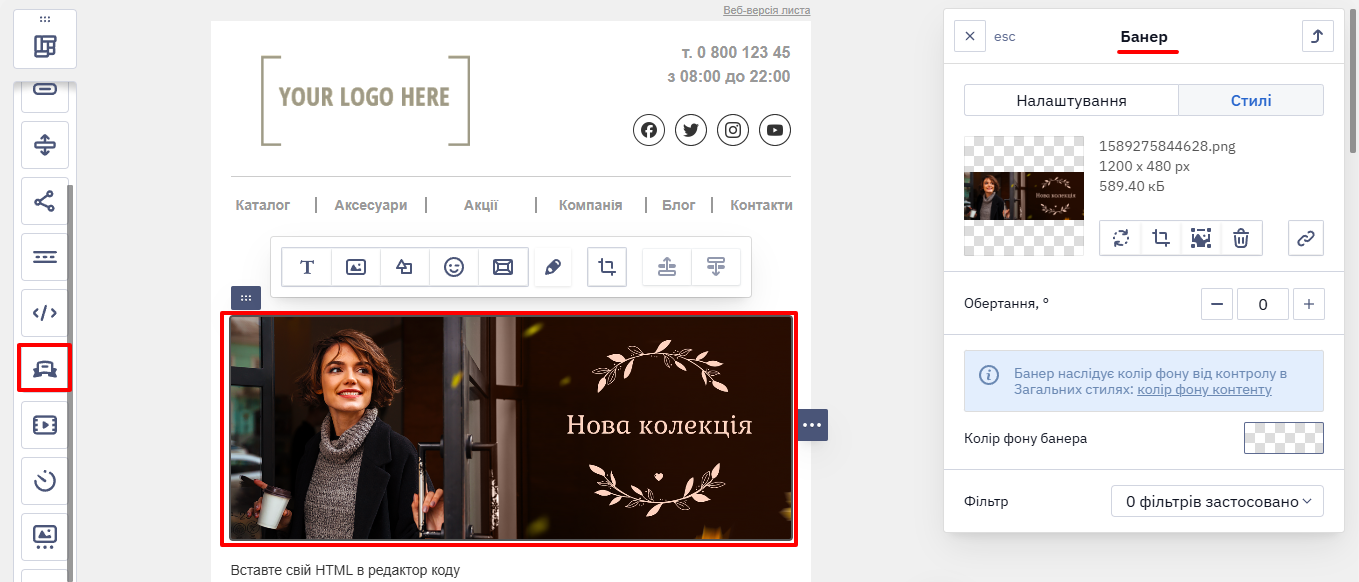This screenshot has width=1359, height=582.
Task: Select the Button block icon in sidebar
Action: [x=45, y=91]
